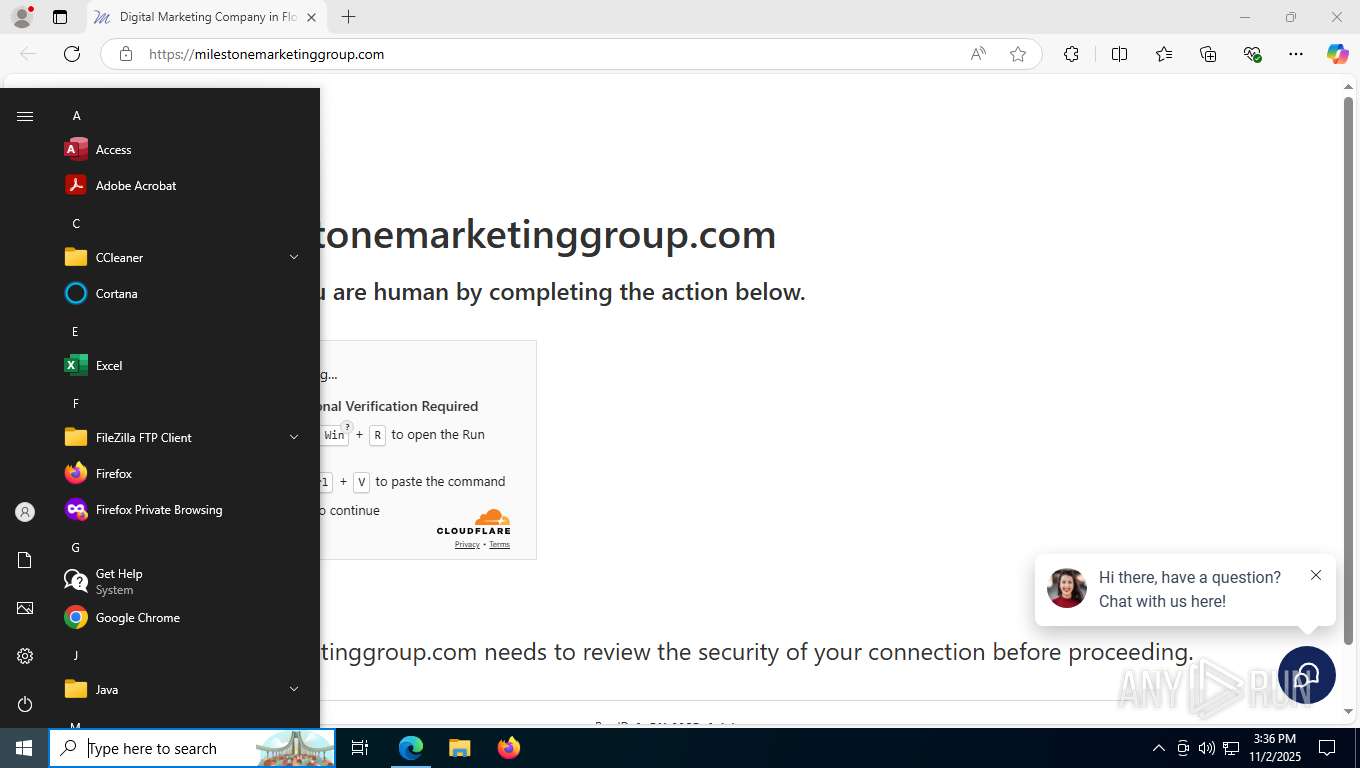Viewport: 1360px width, 768px height.
Task: Show hidden system tray icons
Action: coord(1159,748)
